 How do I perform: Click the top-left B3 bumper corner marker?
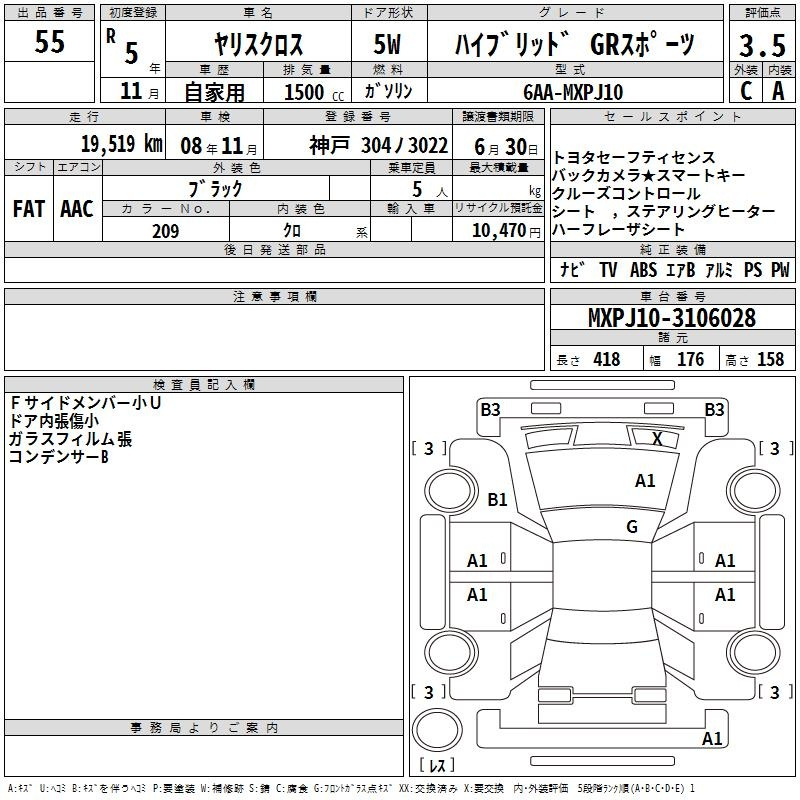coord(490,409)
